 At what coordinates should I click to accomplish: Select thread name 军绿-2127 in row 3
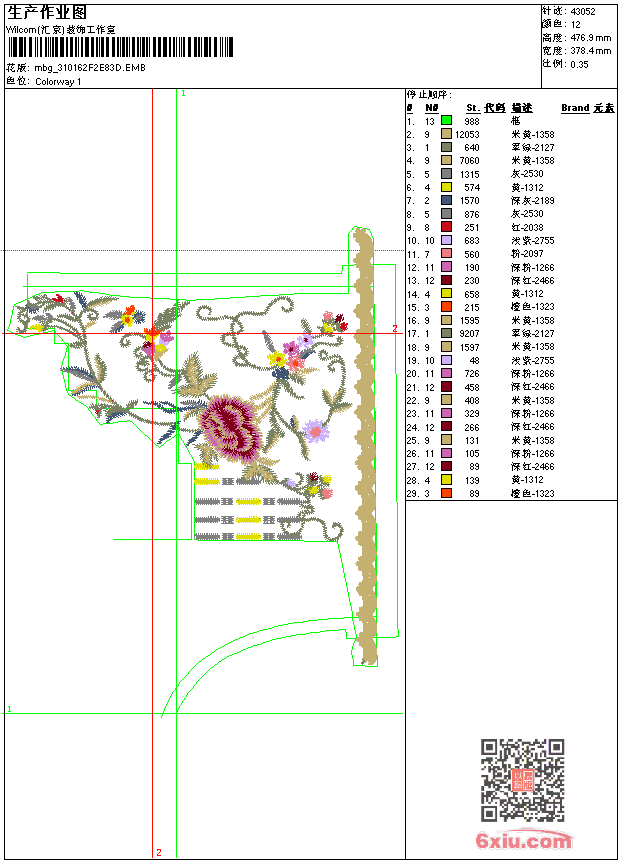tap(533, 147)
